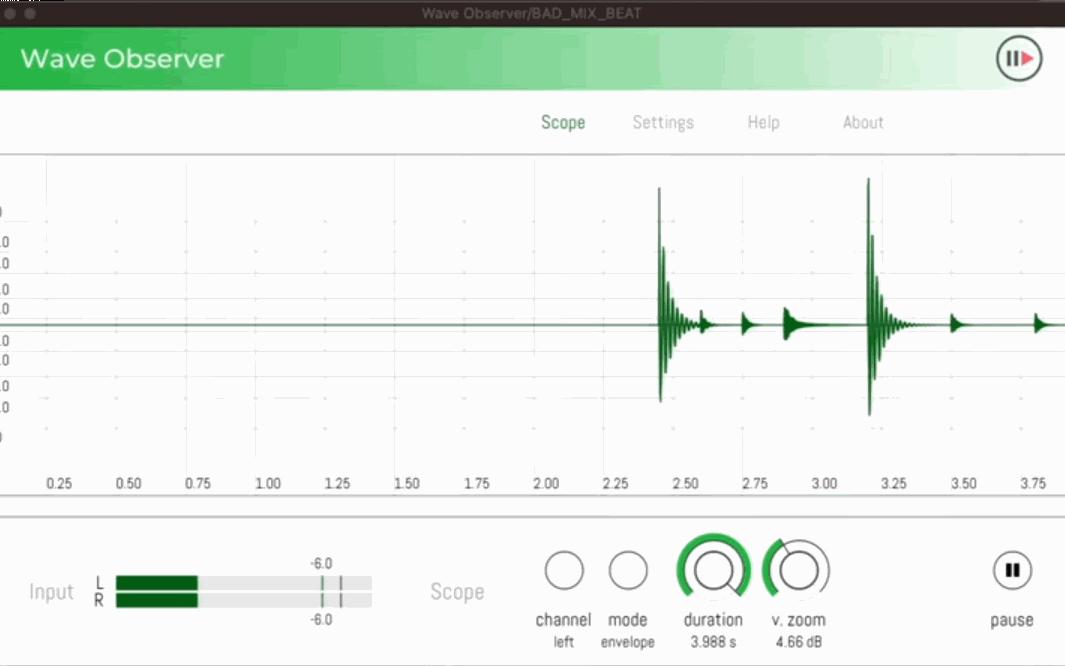Click the 2.75 time axis label

pyautogui.click(x=755, y=483)
